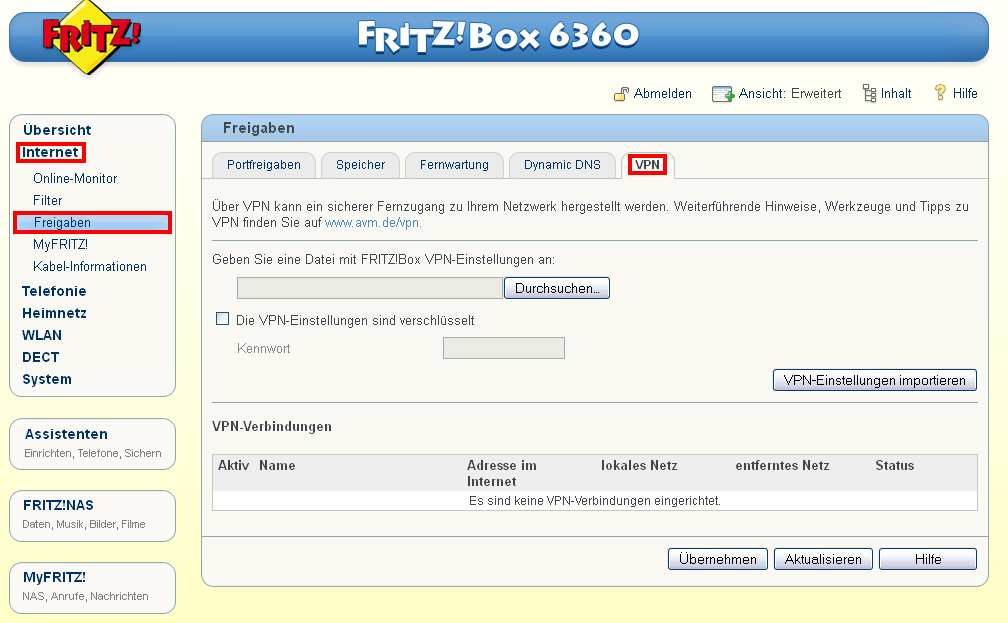This screenshot has height=623, width=1008.
Task: Open MyFRITZ! submenu item under Internet
Action: (60, 245)
